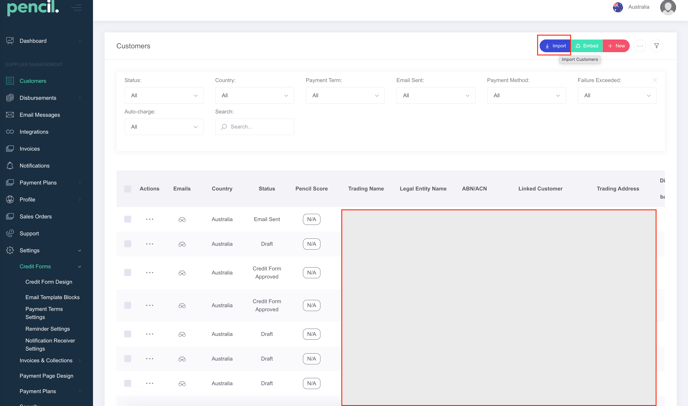Click the Import button
The image size is (688, 406).
(555, 46)
